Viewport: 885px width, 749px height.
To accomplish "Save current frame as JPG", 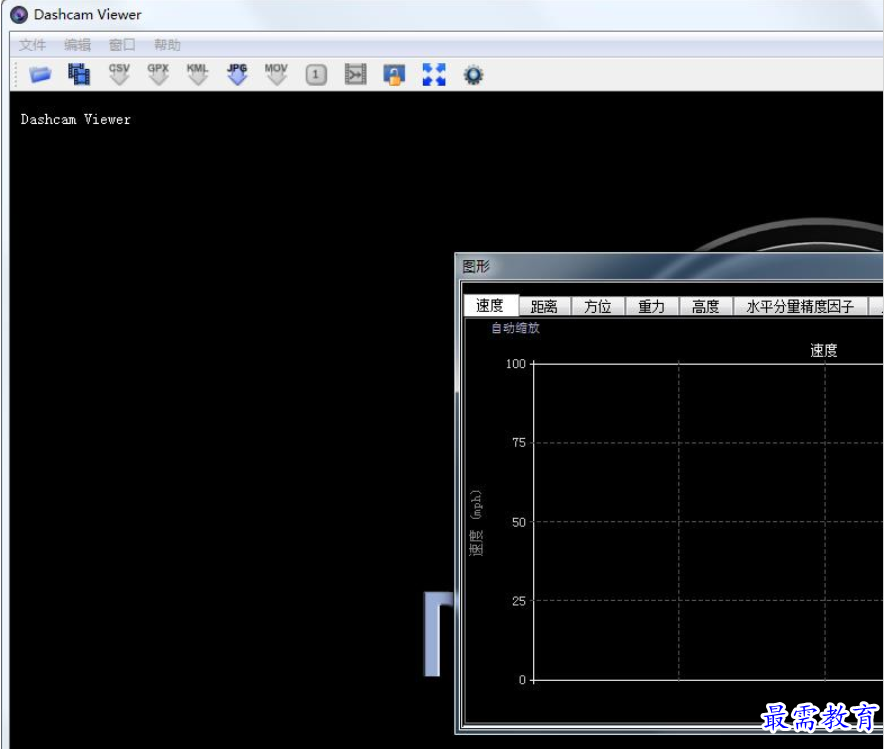I will click(237, 74).
